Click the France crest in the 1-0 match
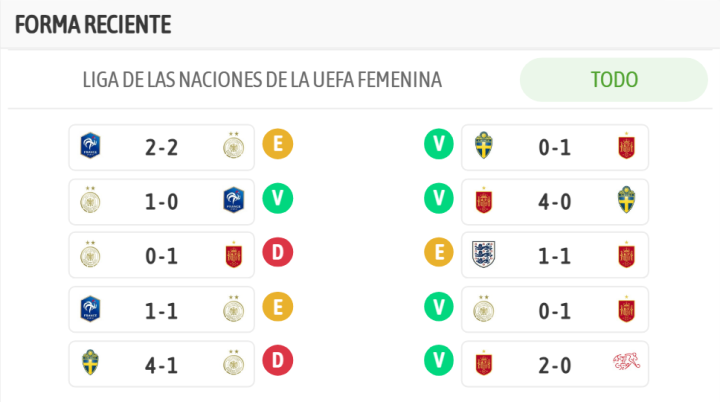 point(233,201)
